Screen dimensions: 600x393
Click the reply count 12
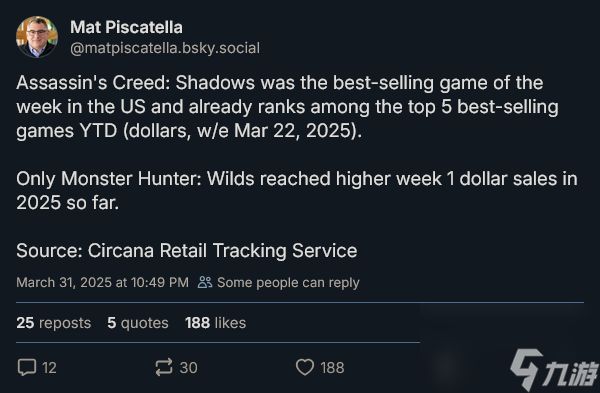[x=49, y=368]
